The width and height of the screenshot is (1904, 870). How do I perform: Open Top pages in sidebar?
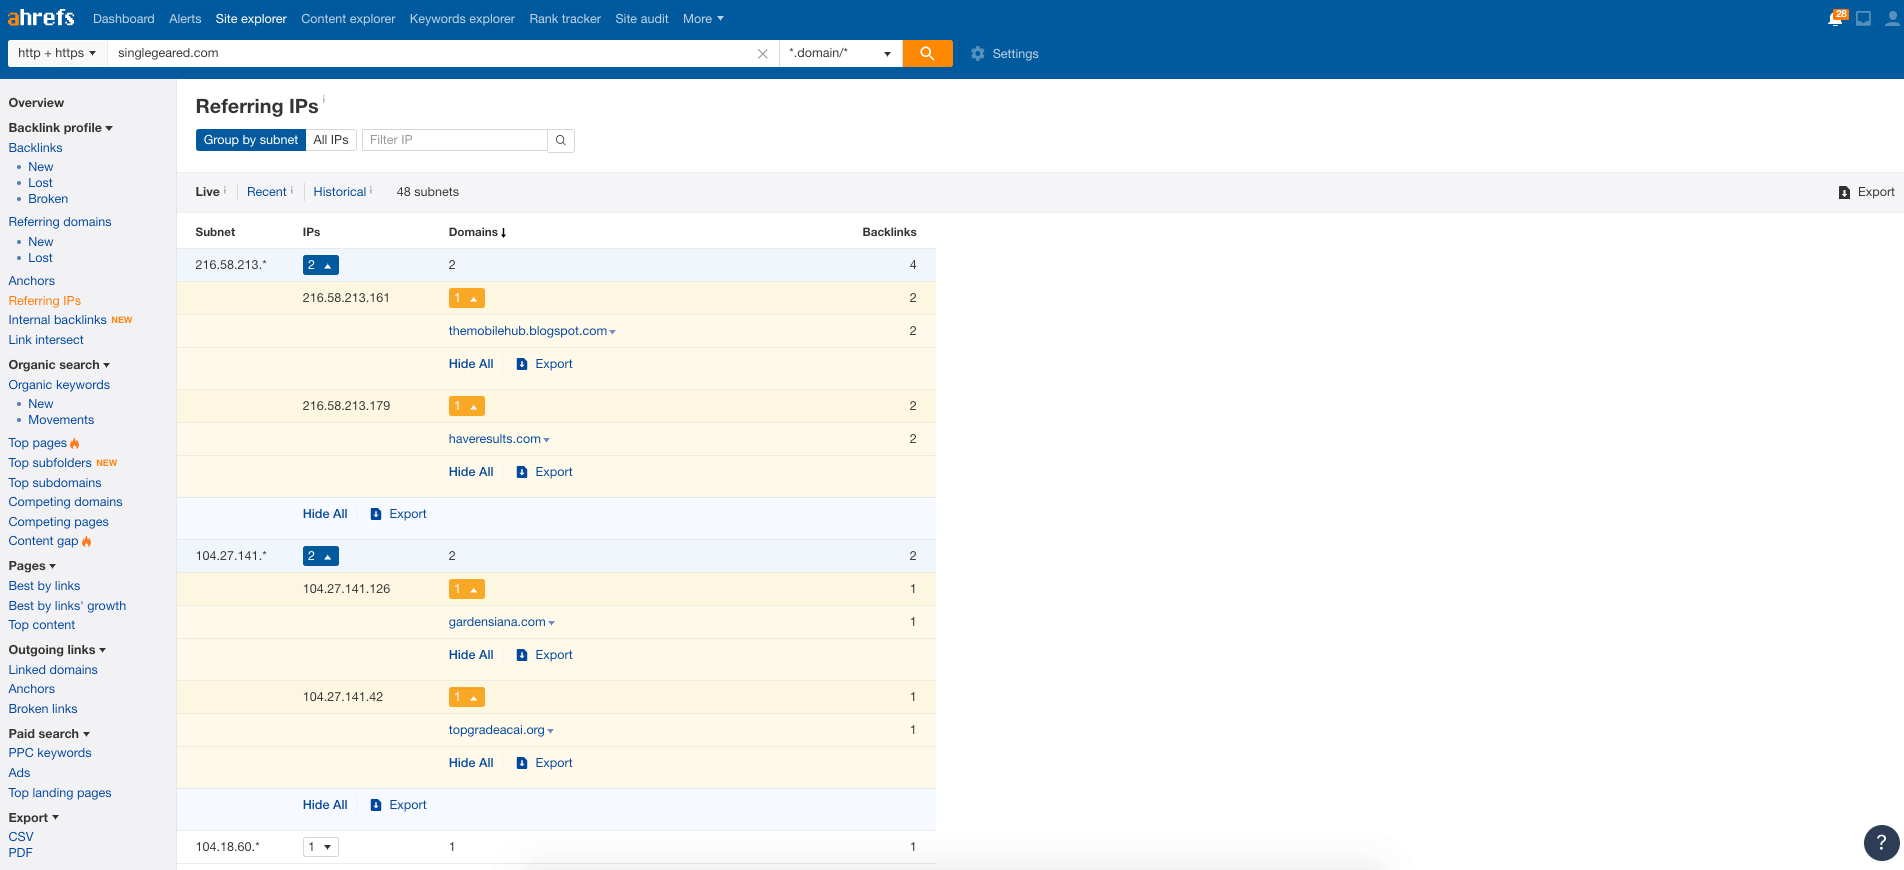pos(38,443)
